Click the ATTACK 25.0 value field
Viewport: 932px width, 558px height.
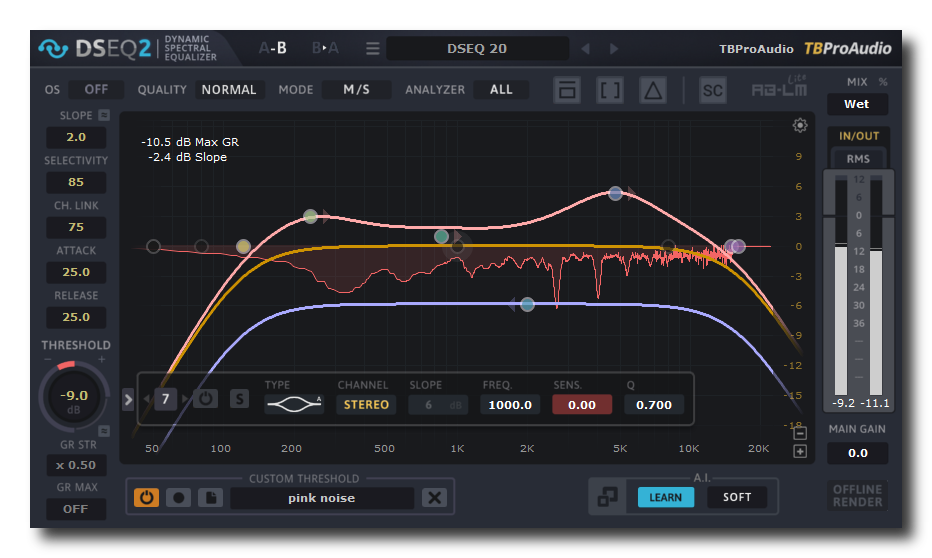click(76, 272)
